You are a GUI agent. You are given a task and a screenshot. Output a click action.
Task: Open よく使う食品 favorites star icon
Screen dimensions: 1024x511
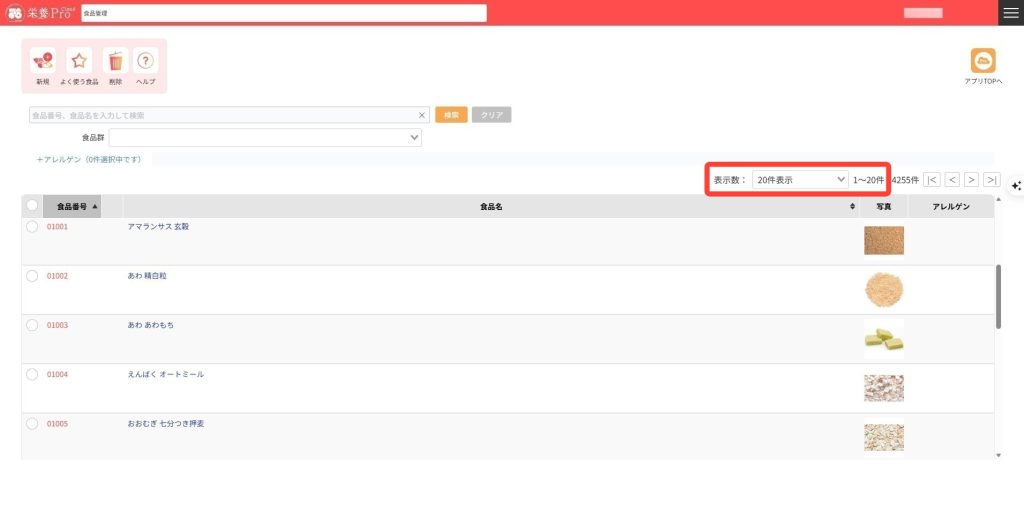pos(79,61)
